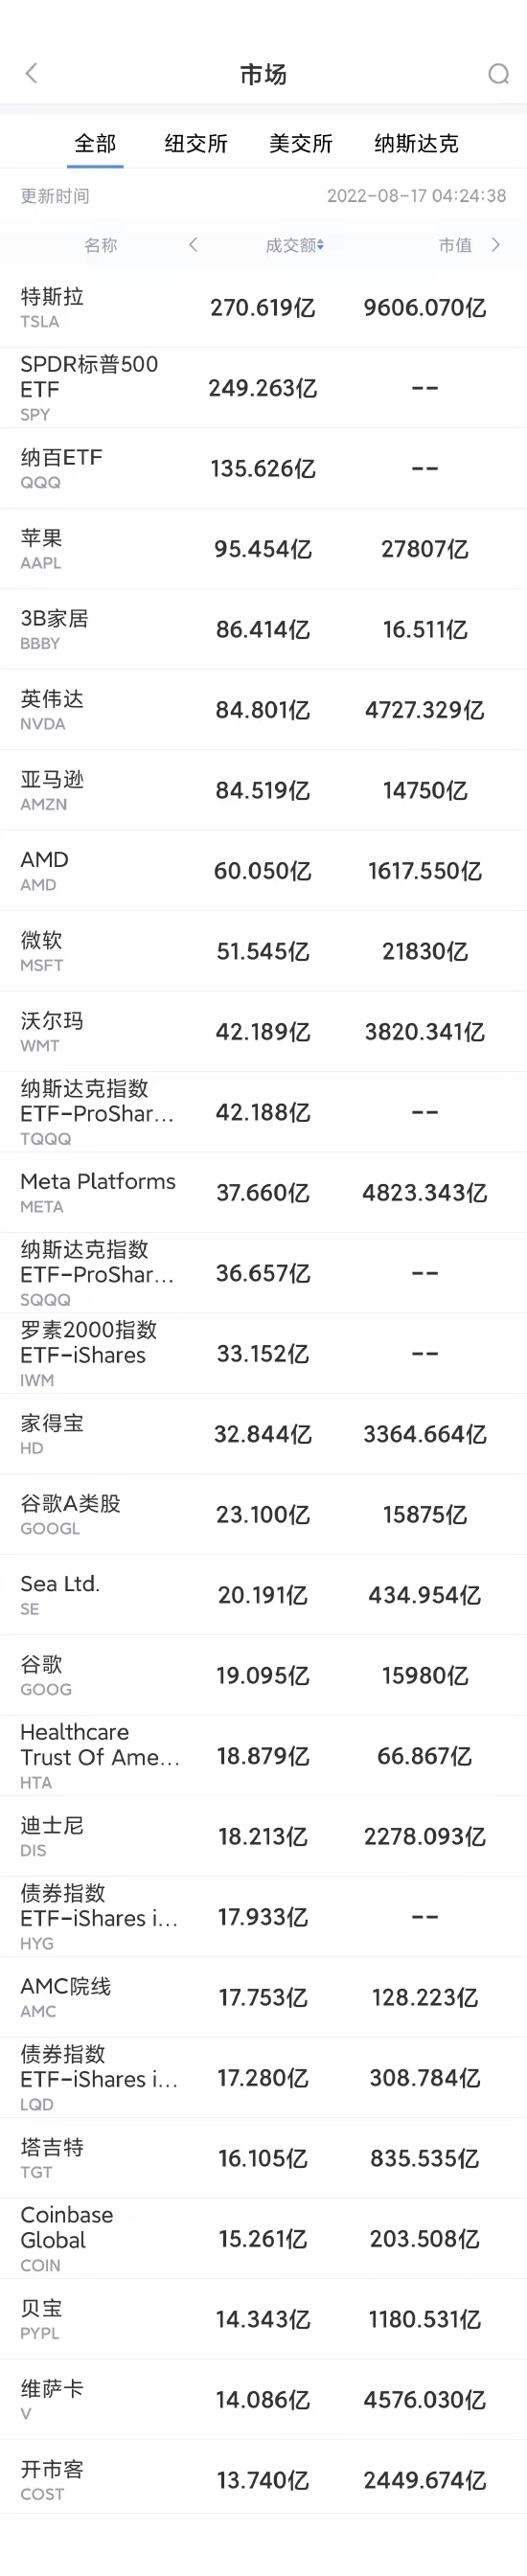Select 3B家居 BBBY row
The width and height of the screenshot is (527, 2576).
(x=263, y=630)
